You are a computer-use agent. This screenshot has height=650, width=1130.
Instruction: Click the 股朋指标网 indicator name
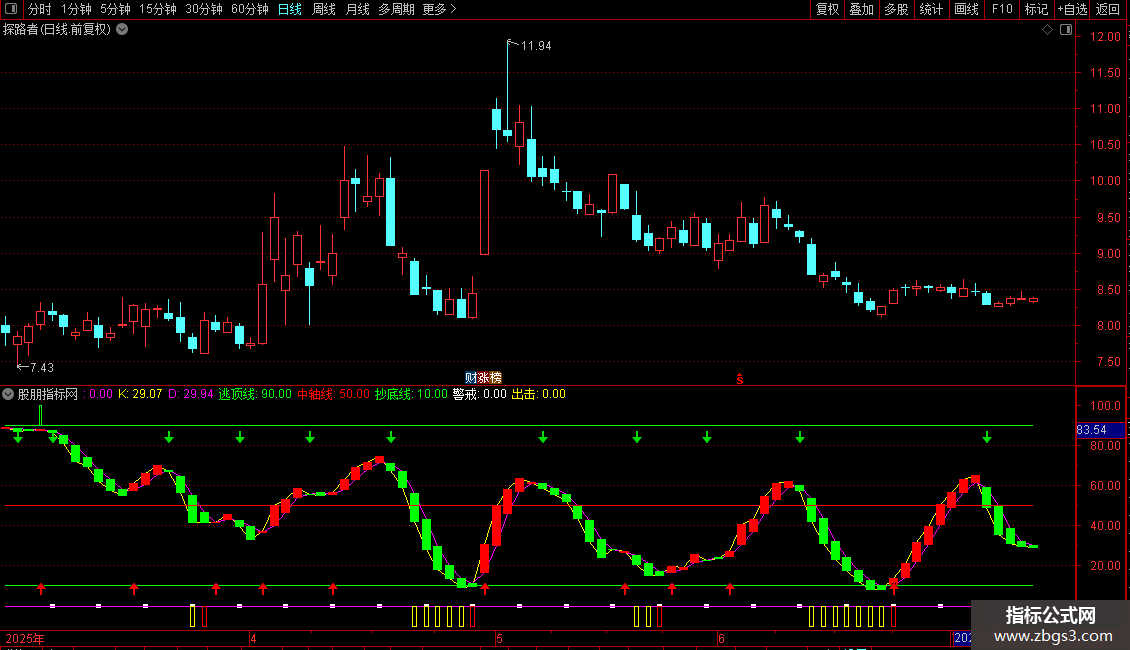pyautogui.click(x=48, y=394)
